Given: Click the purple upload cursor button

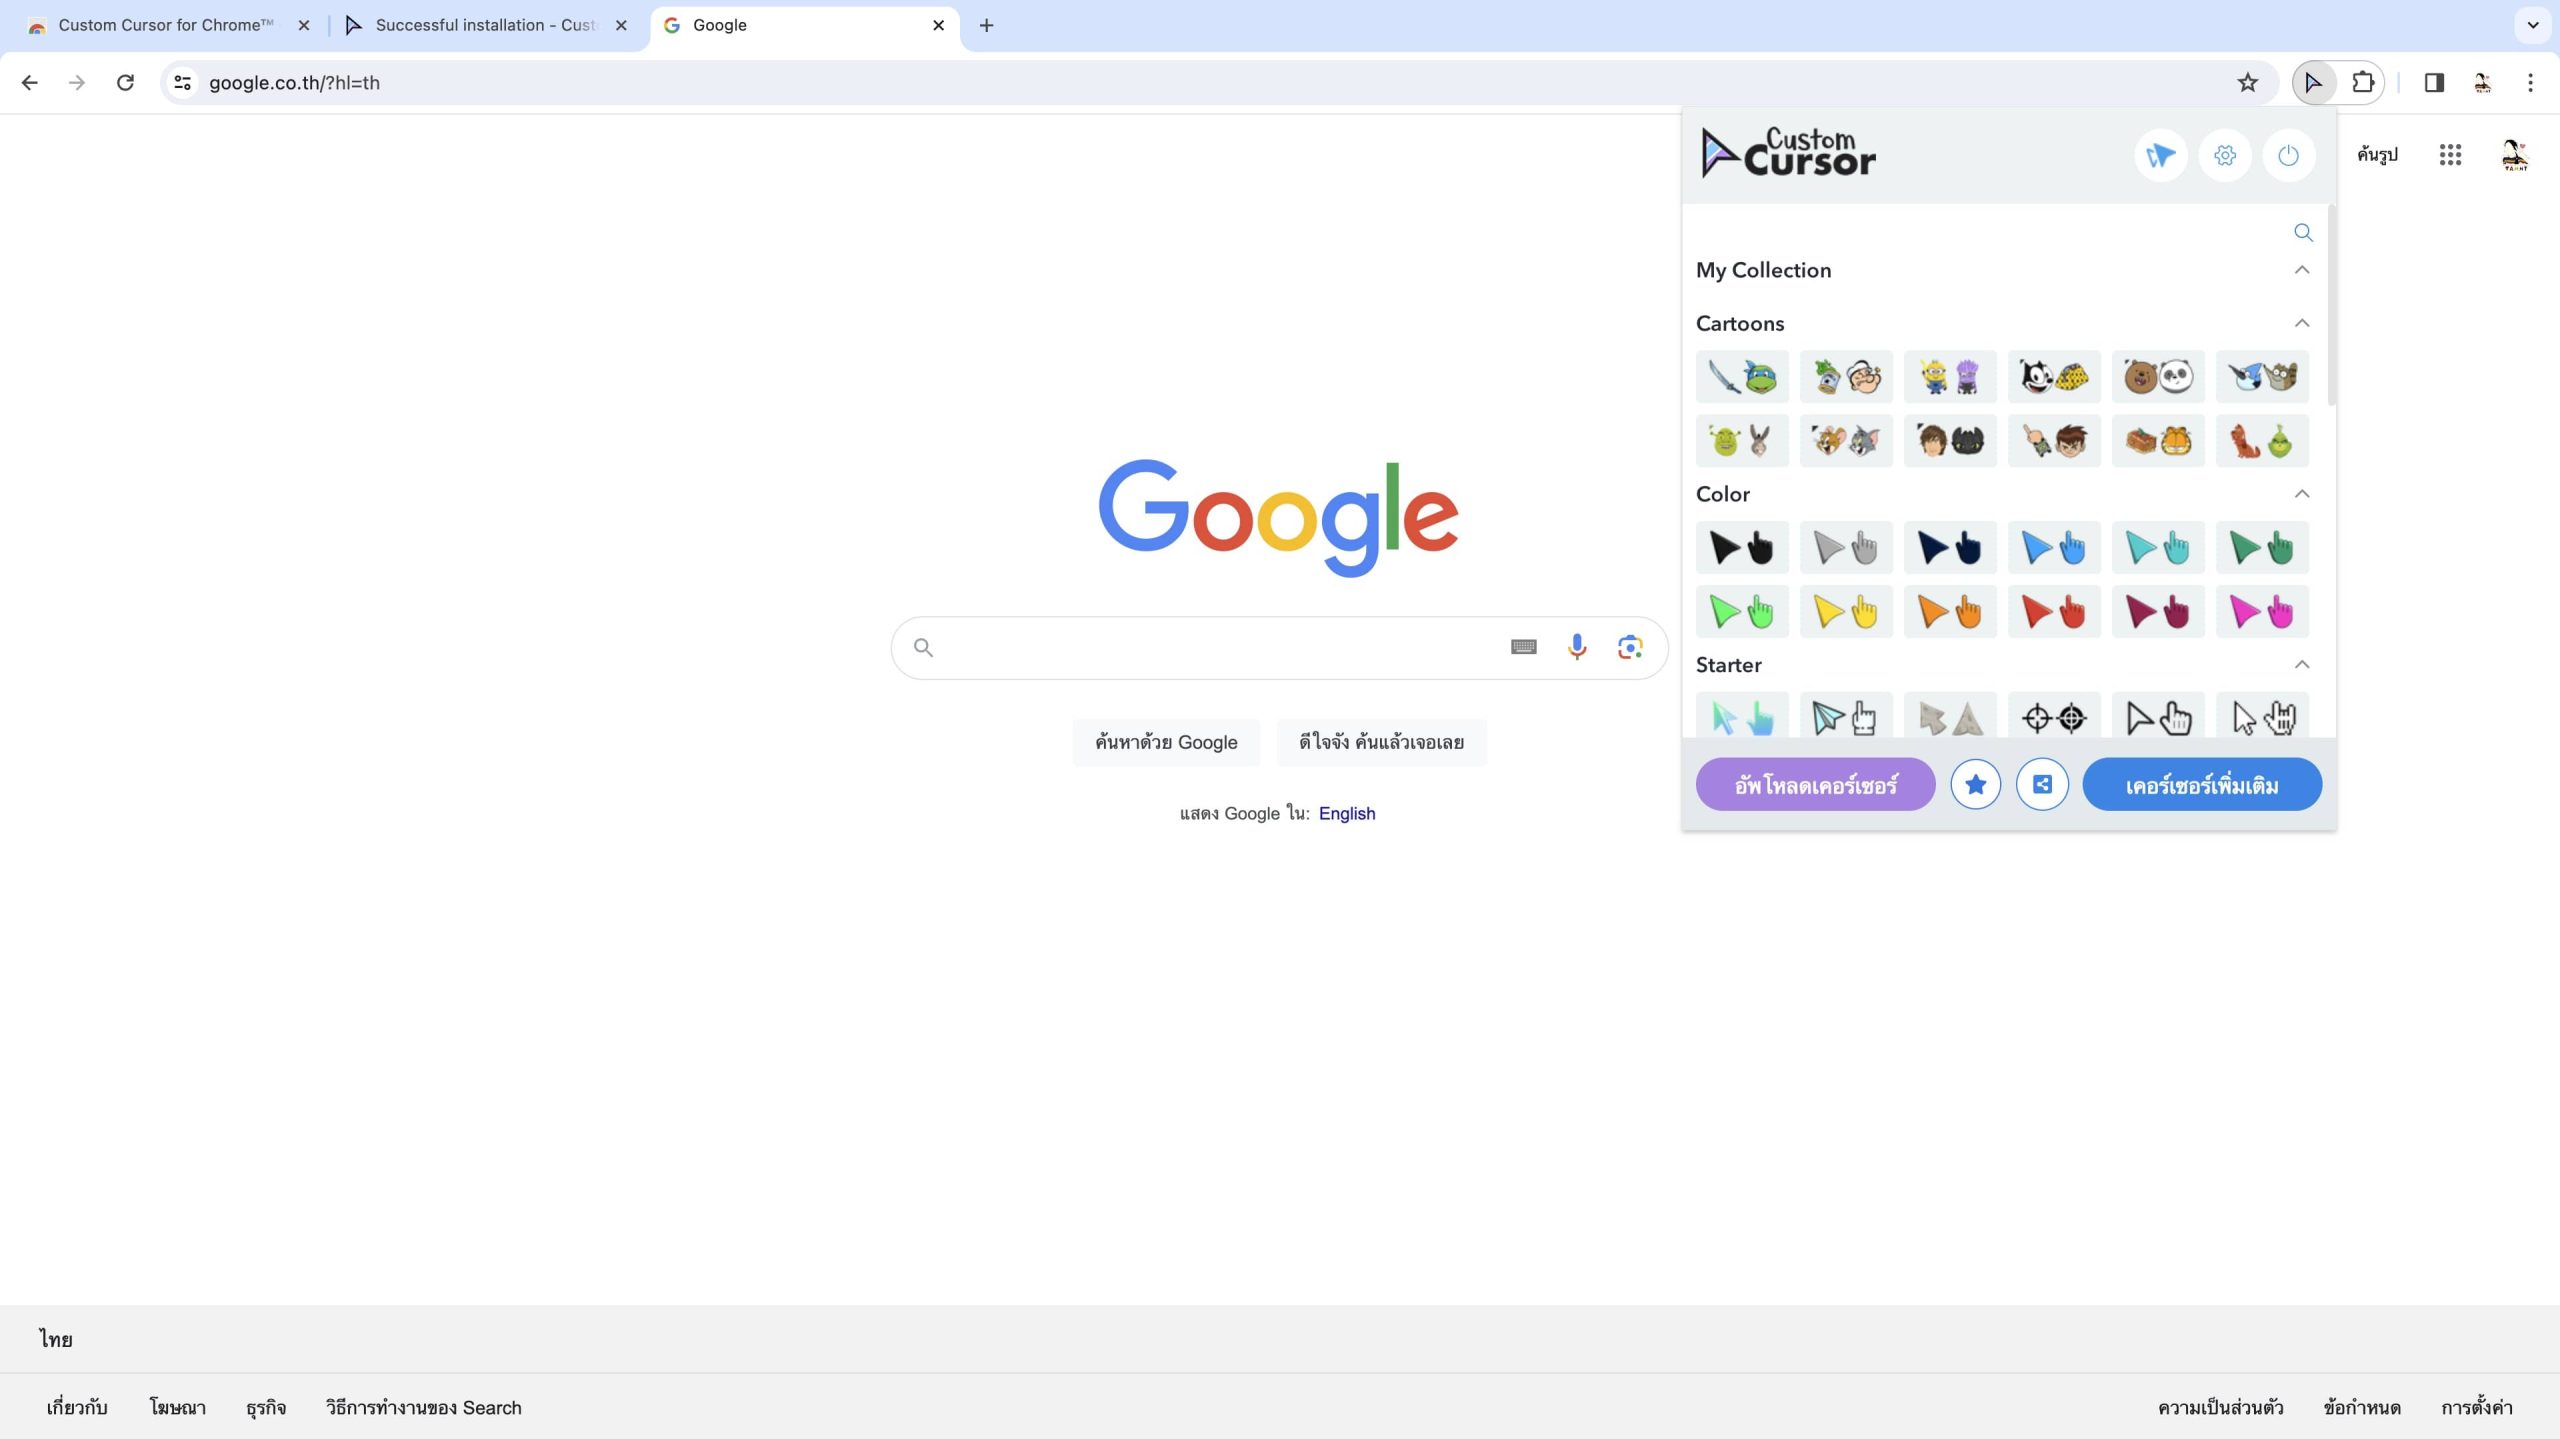Looking at the screenshot, I should [x=1815, y=784].
